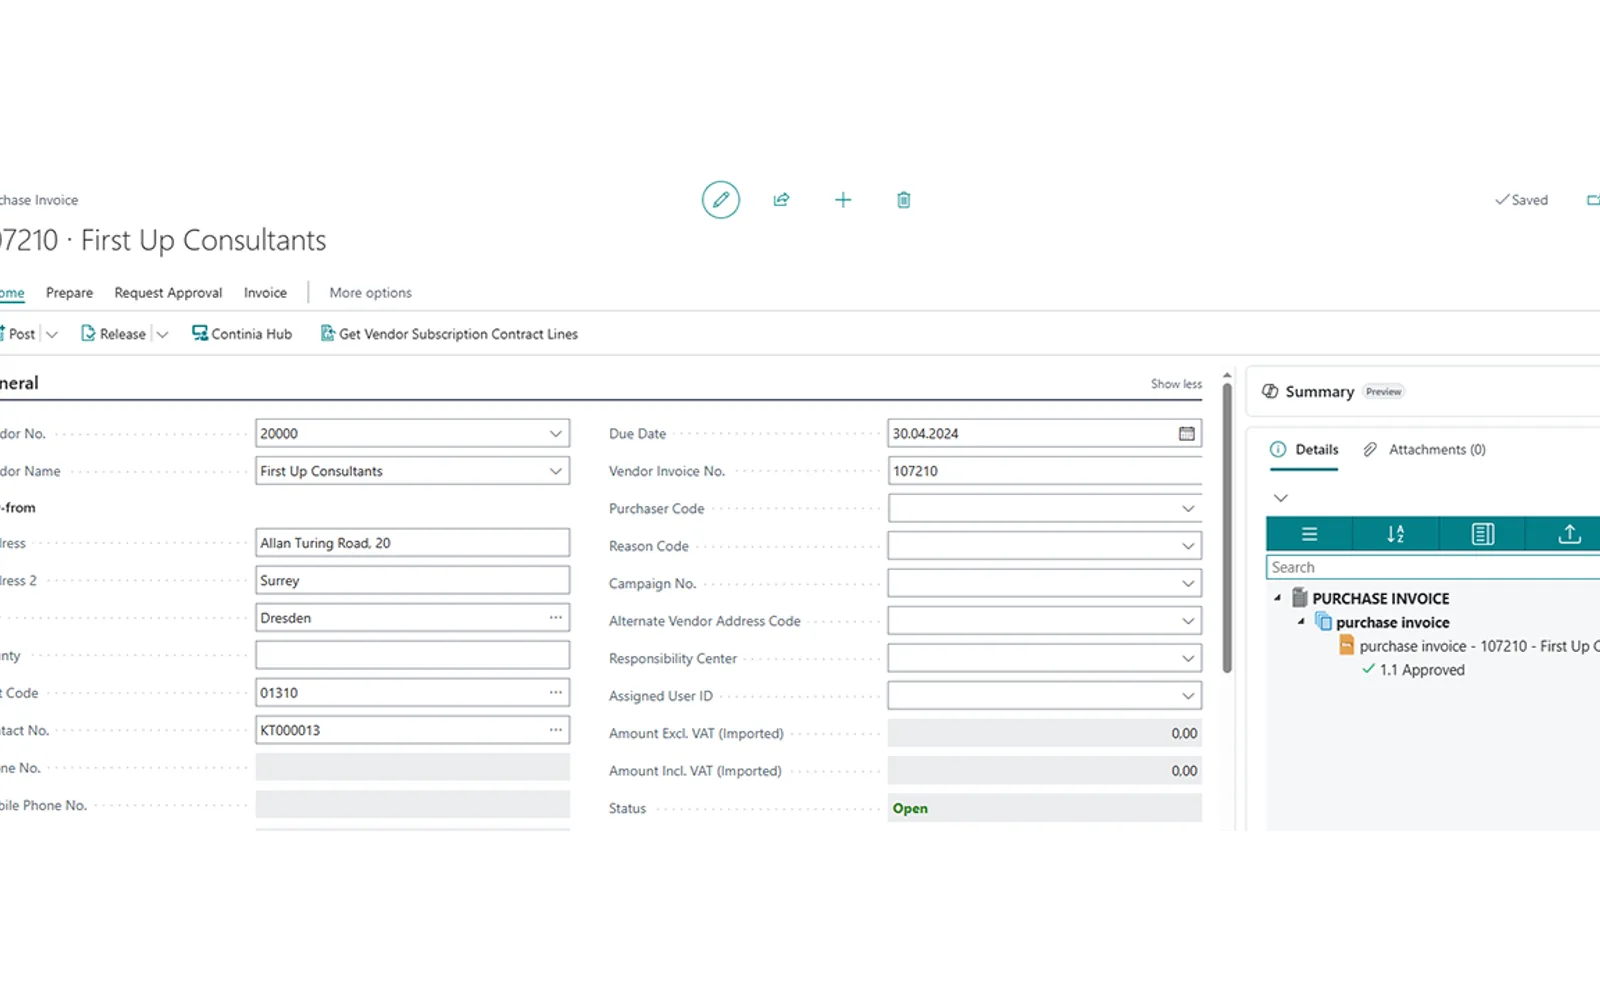This screenshot has height=1000, width=1600.
Task: Open Alternate Vendor Address Code dropdown
Action: 1188,621
